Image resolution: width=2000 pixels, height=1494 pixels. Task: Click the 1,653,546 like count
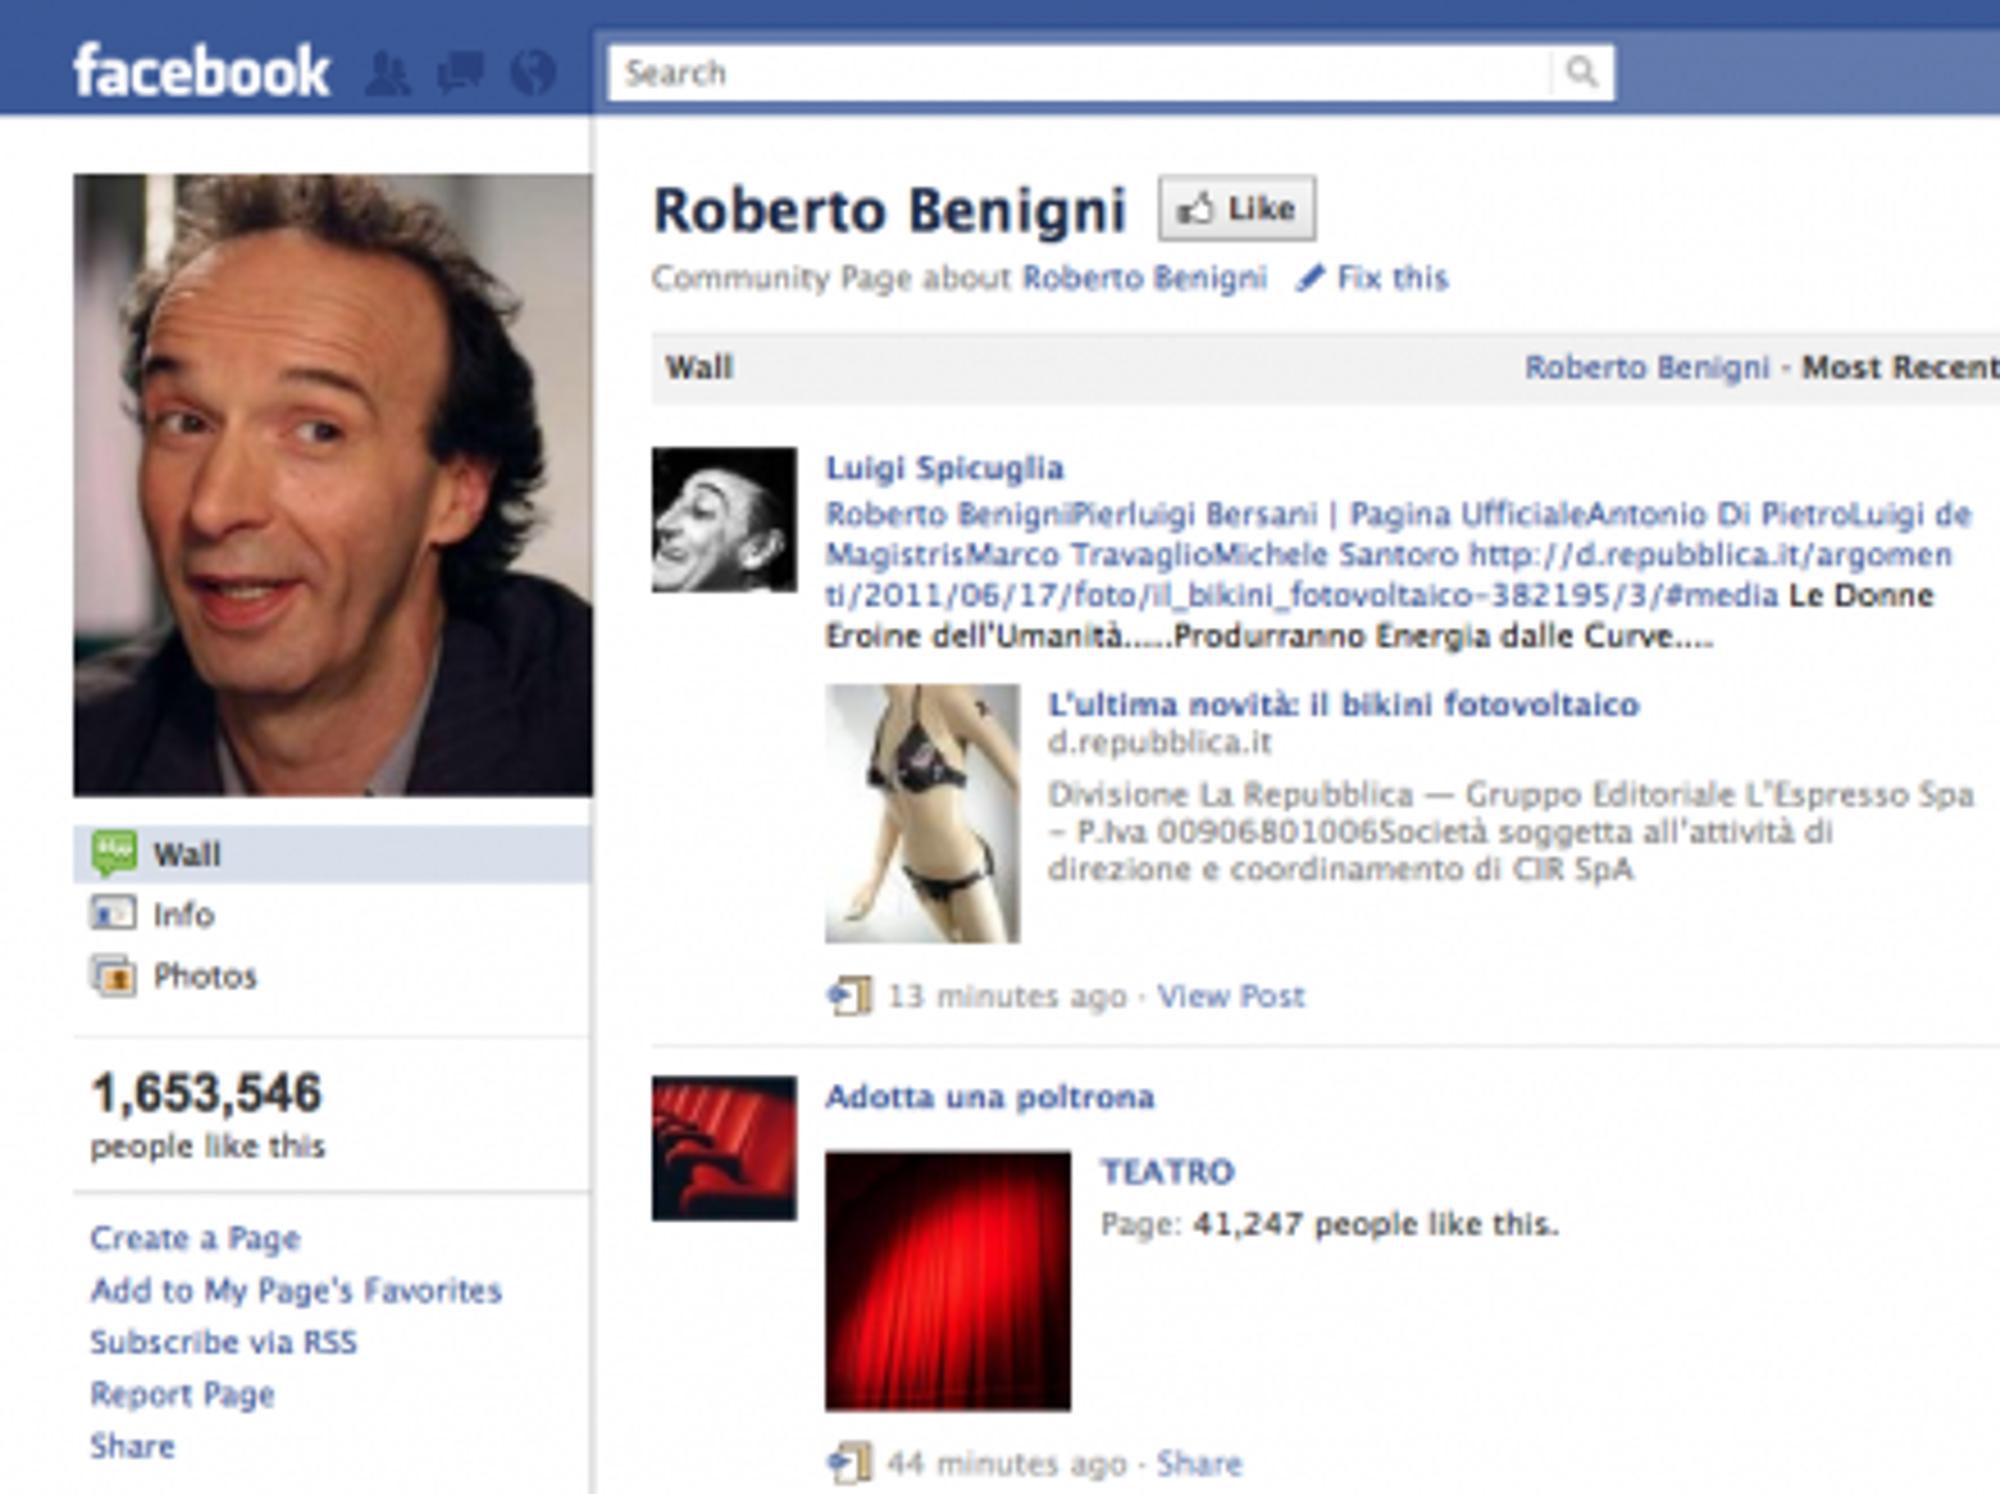[x=207, y=1092]
